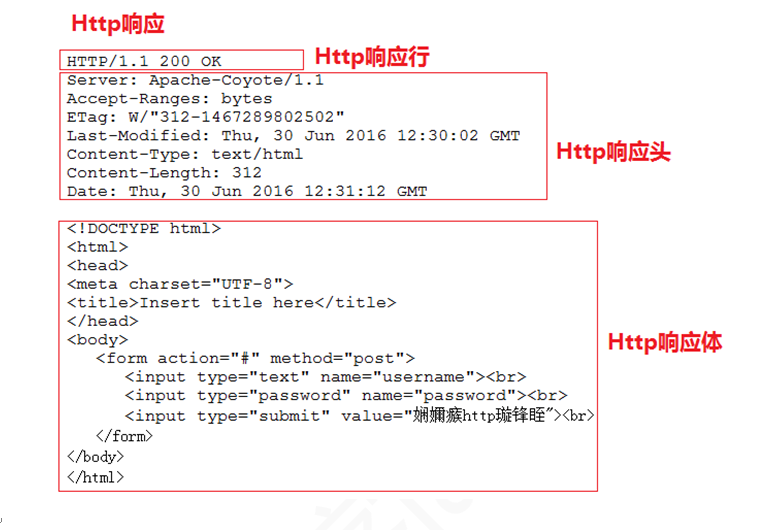Click the <!DOCTYPE html> line
Viewport: 772px width, 530px height.
pos(144,229)
